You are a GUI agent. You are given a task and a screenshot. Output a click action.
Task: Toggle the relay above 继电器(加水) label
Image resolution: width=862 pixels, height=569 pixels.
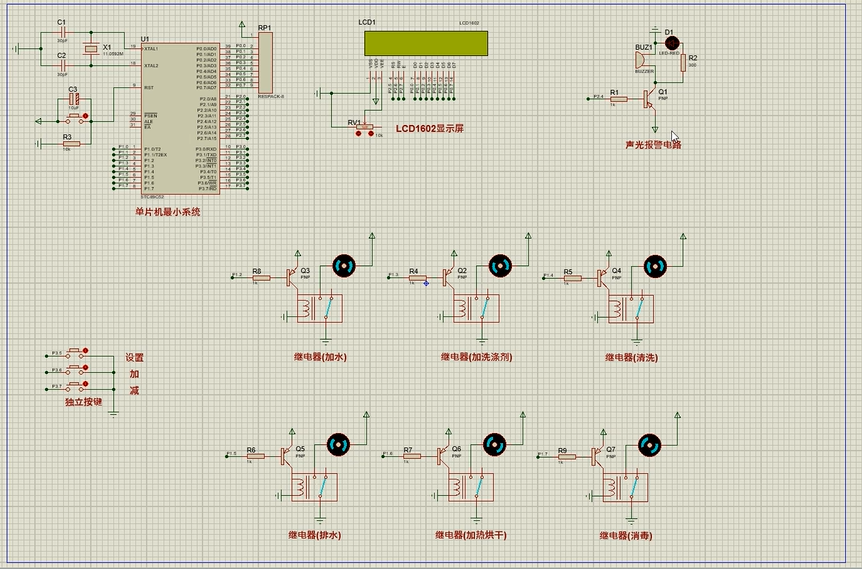pyautogui.click(x=316, y=308)
